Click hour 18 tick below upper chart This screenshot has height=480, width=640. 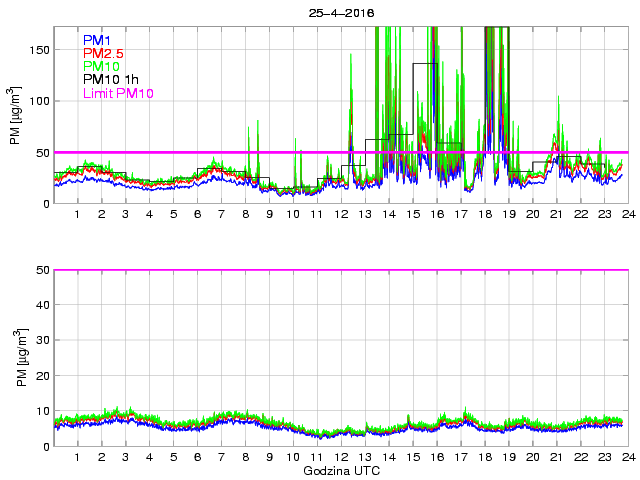(485, 214)
